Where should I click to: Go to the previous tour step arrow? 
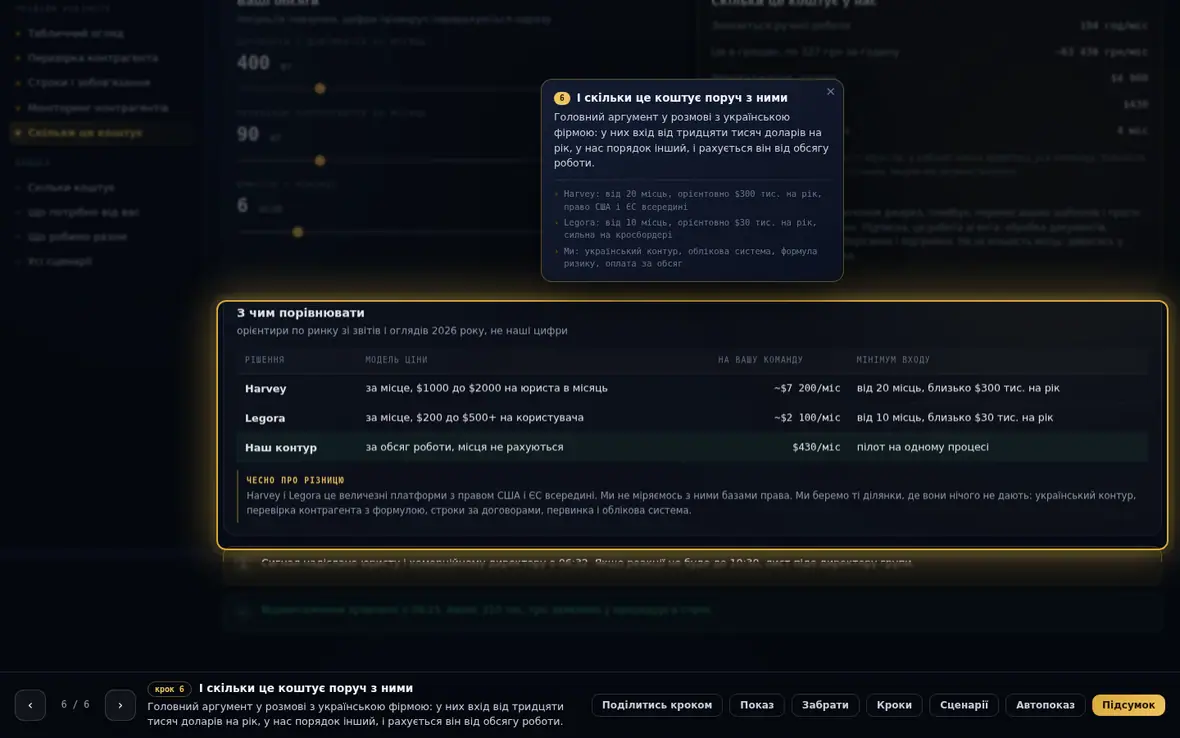[30, 705]
